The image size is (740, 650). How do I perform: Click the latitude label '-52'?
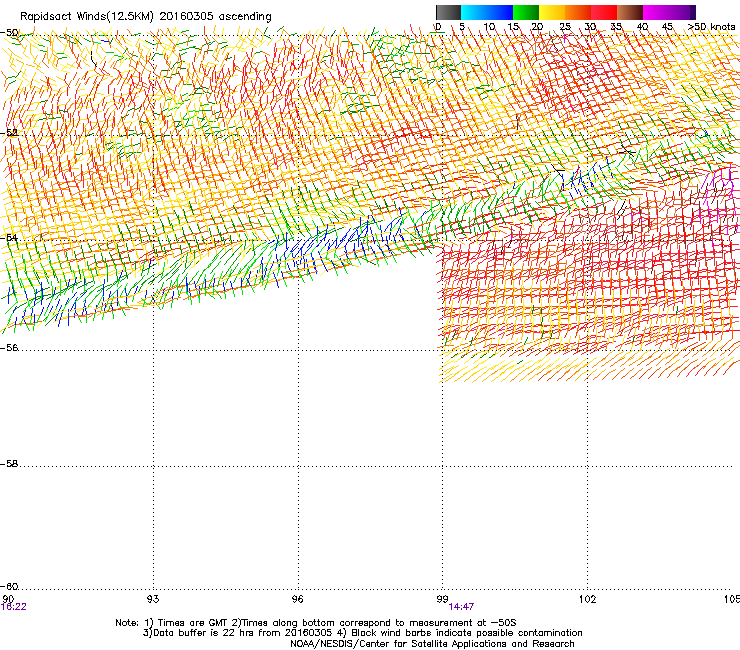pos(9,133)
